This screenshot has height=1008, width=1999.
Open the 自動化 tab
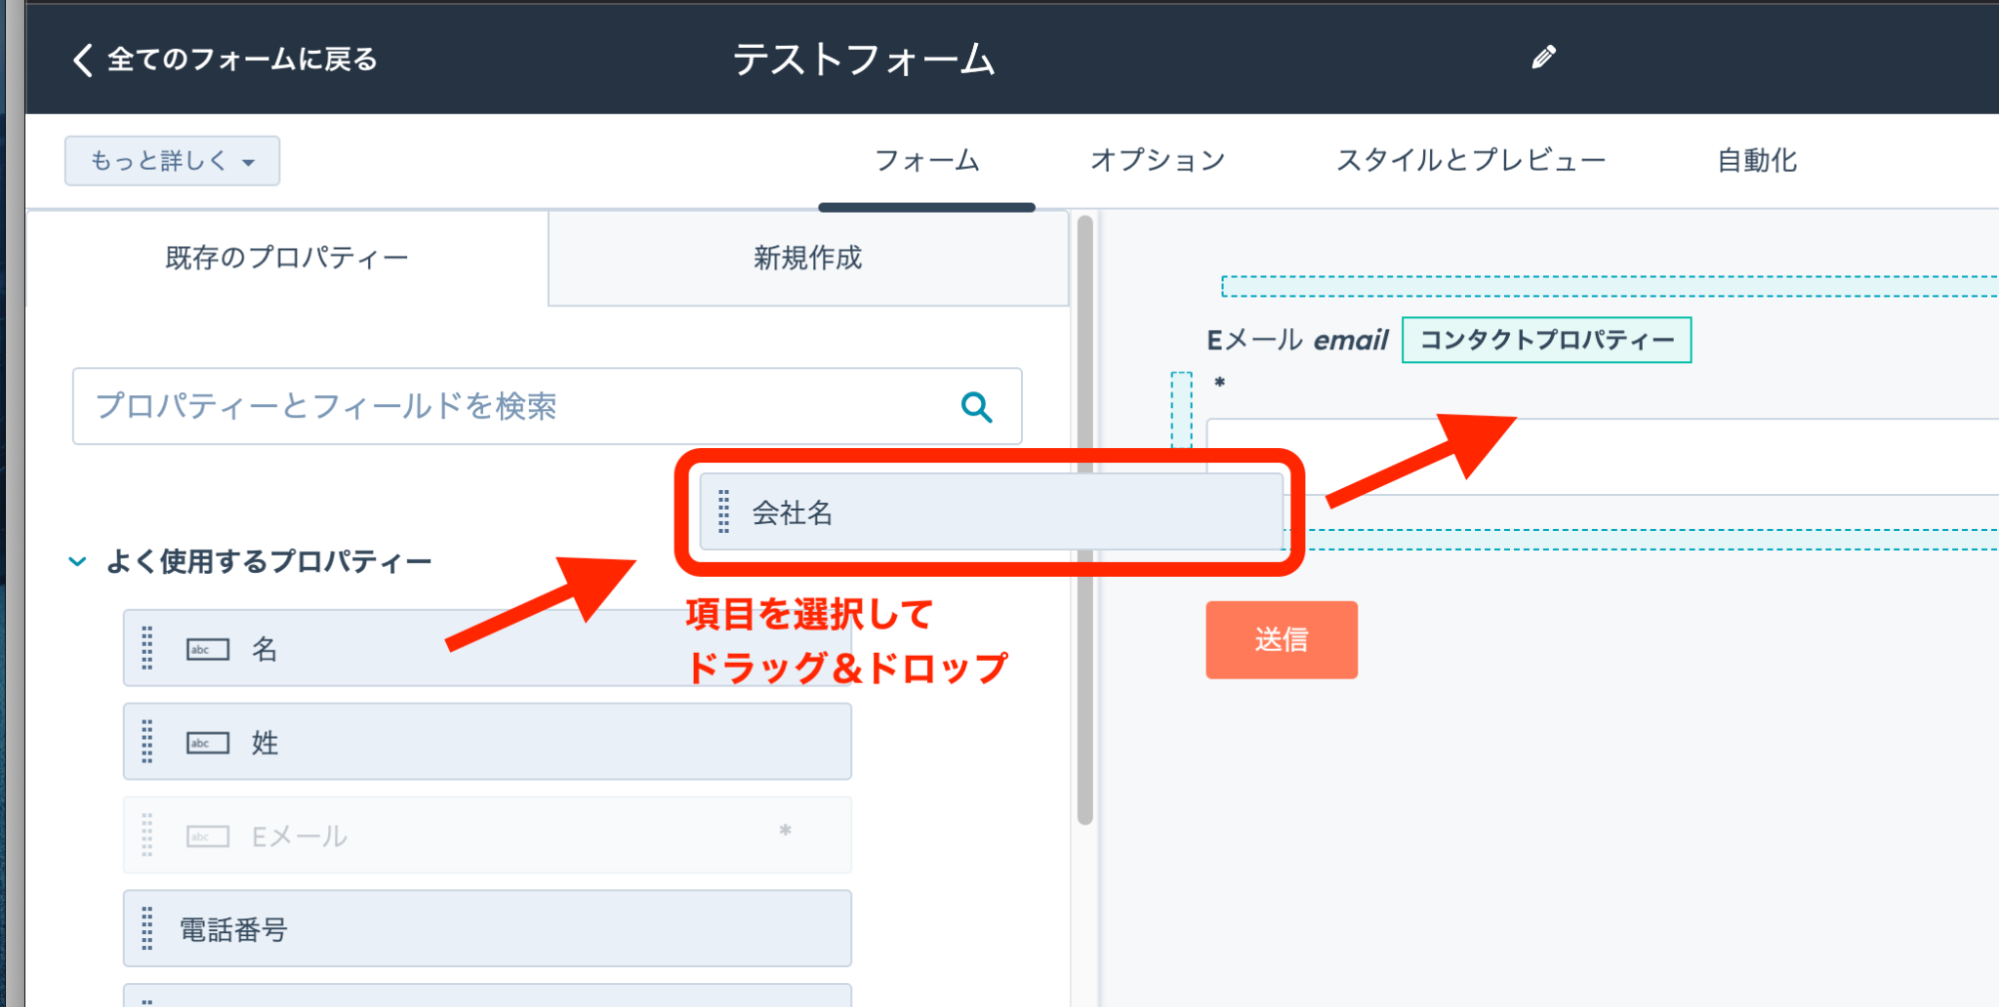pos(1757,161)
